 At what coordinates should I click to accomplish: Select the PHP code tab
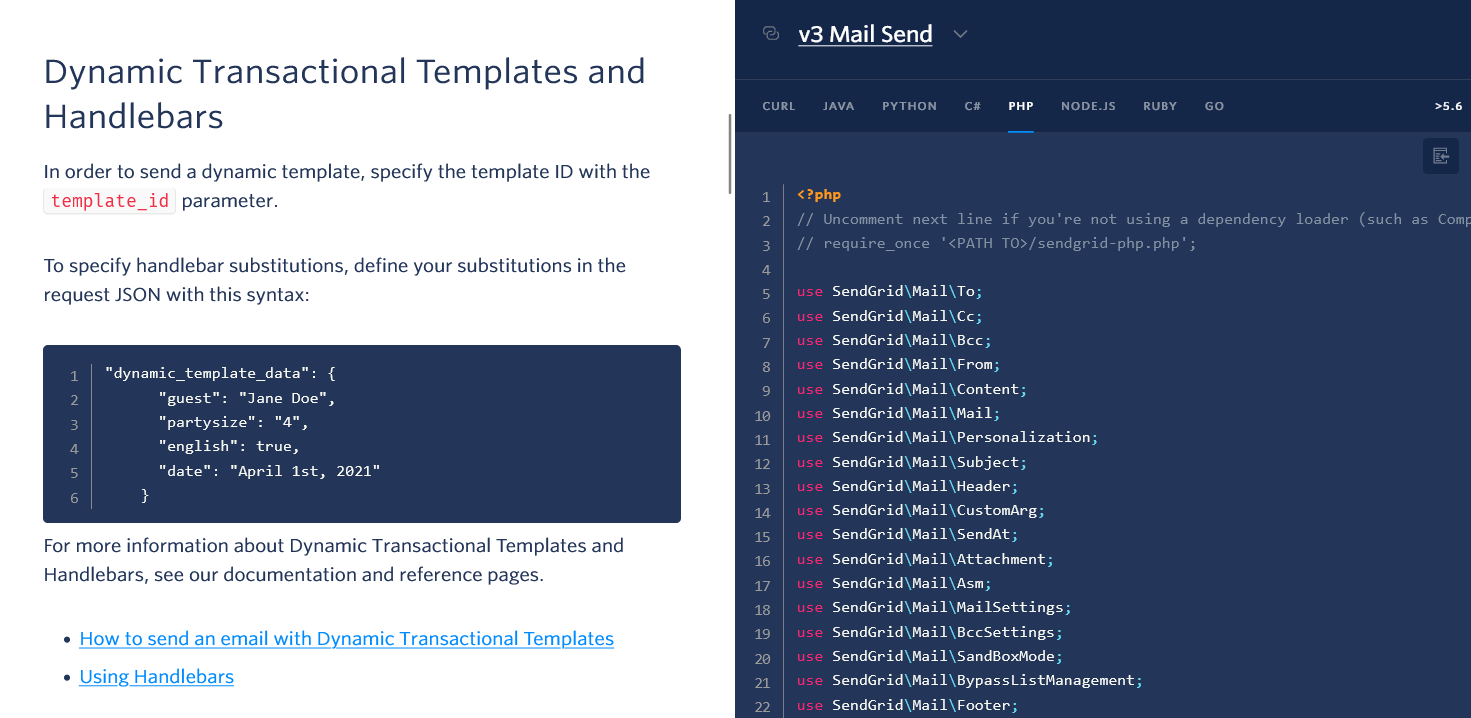1021,106
